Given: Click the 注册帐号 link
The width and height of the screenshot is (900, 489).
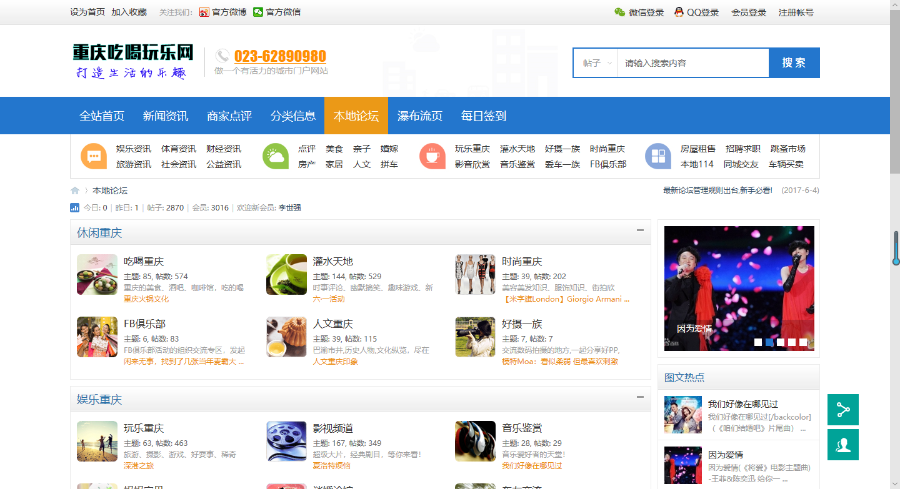Looking at the screenshot, I should pos(796,12).
